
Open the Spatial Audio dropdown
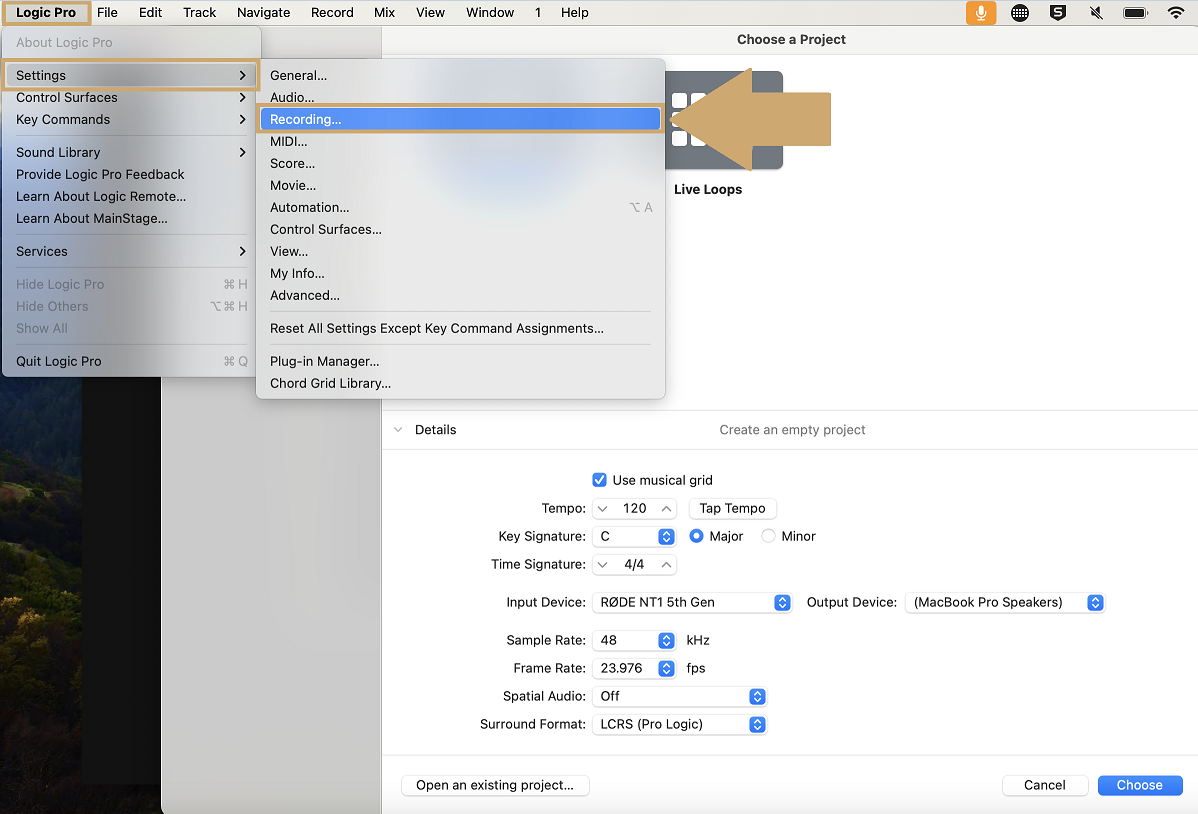coord(679,696)
